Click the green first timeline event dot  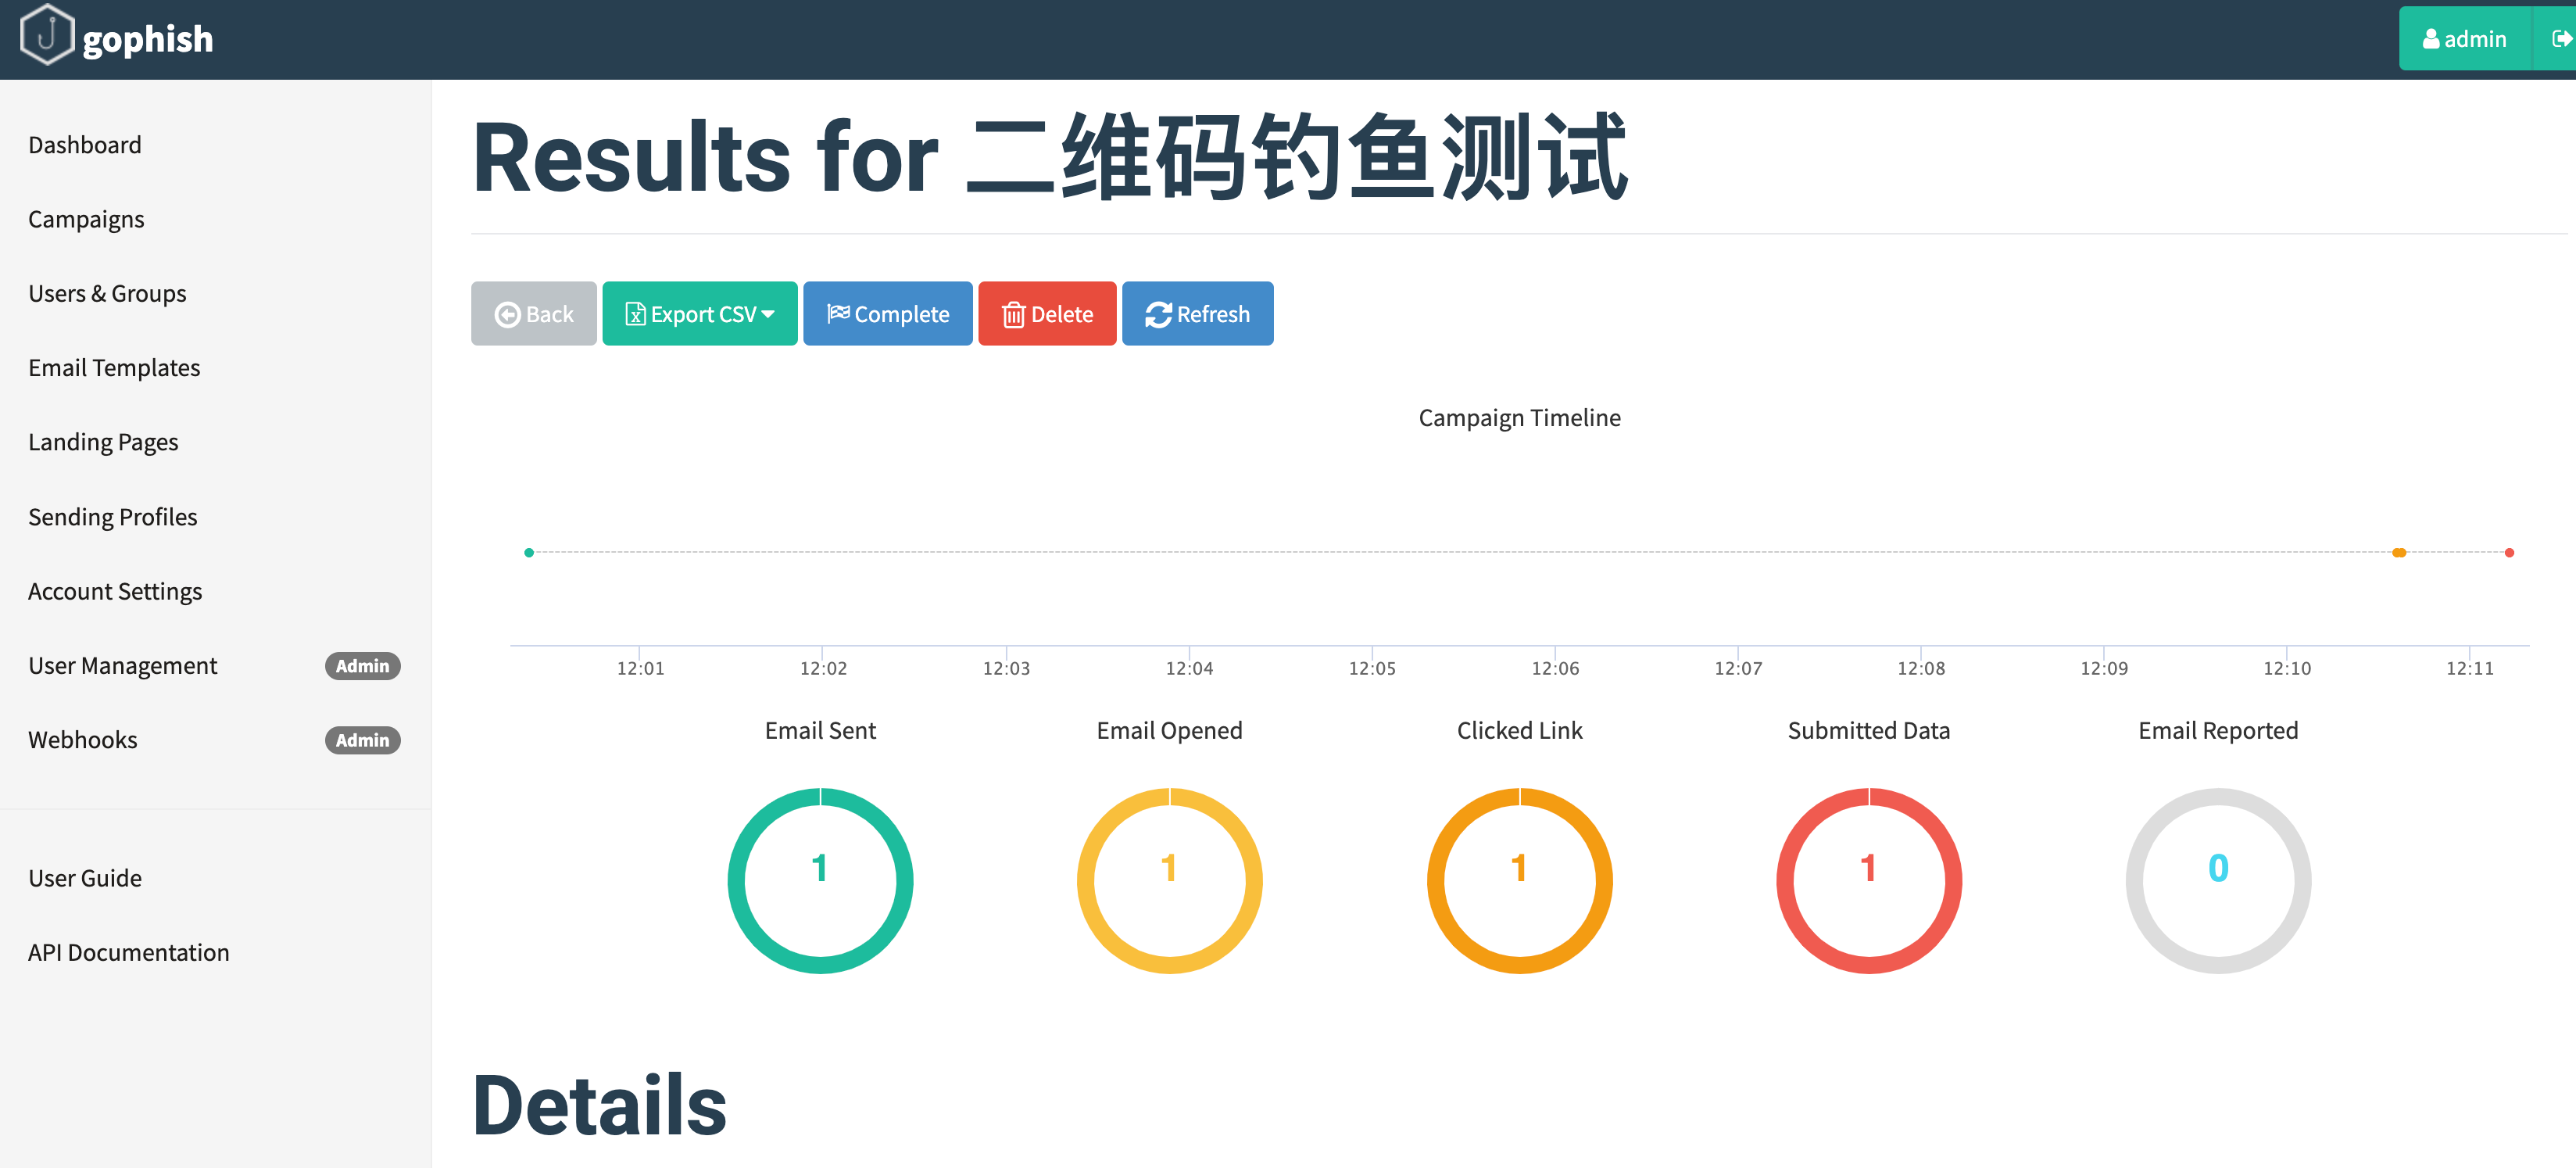529,552
